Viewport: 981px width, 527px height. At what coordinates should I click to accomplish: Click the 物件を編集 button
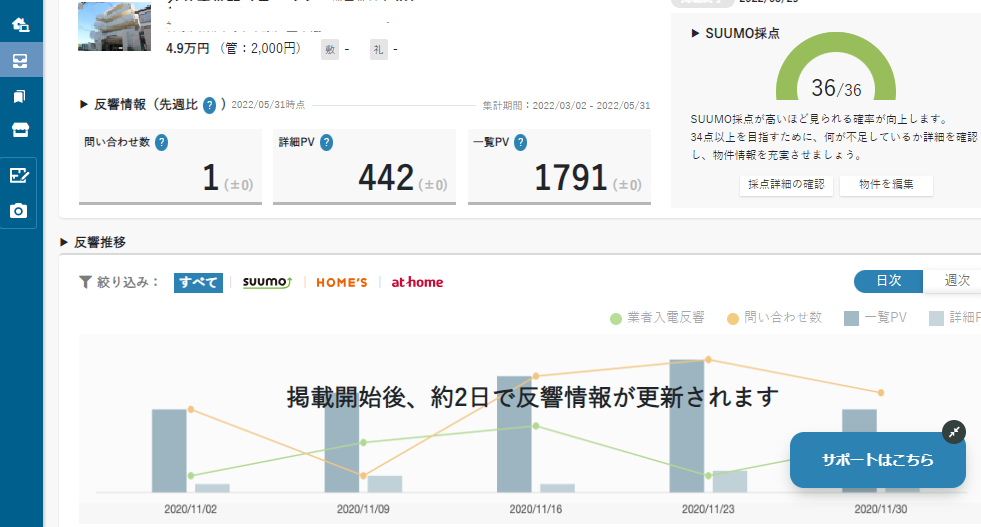point(886,185)
